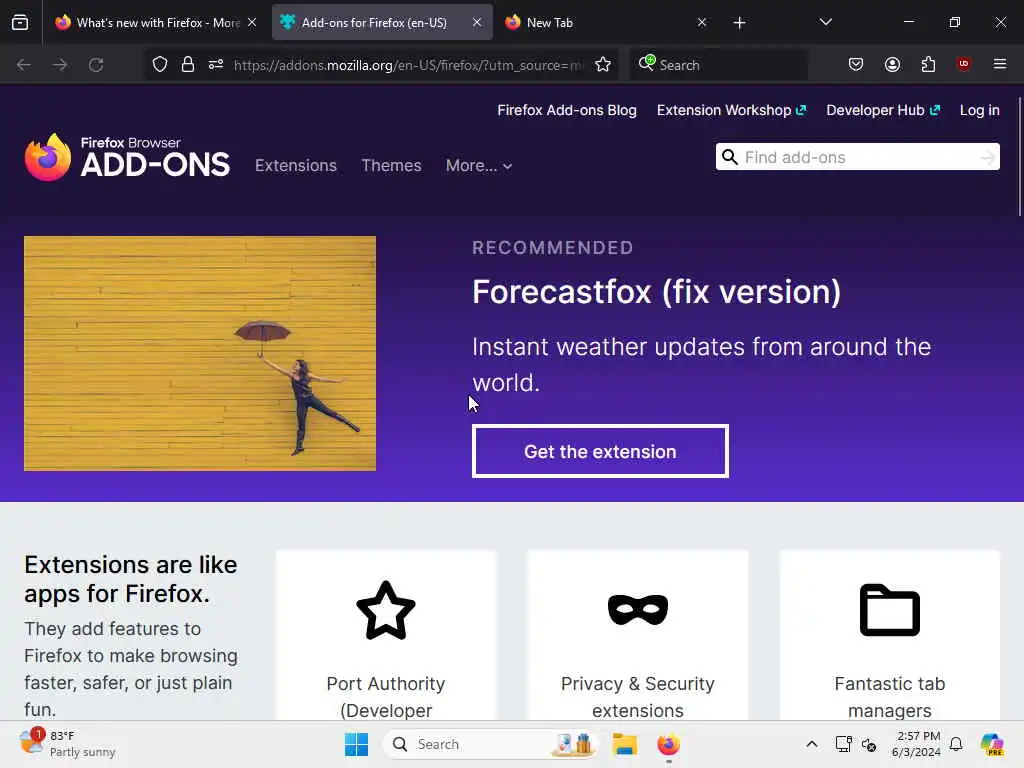
Task: Click Log in
Action: (979, 110)
